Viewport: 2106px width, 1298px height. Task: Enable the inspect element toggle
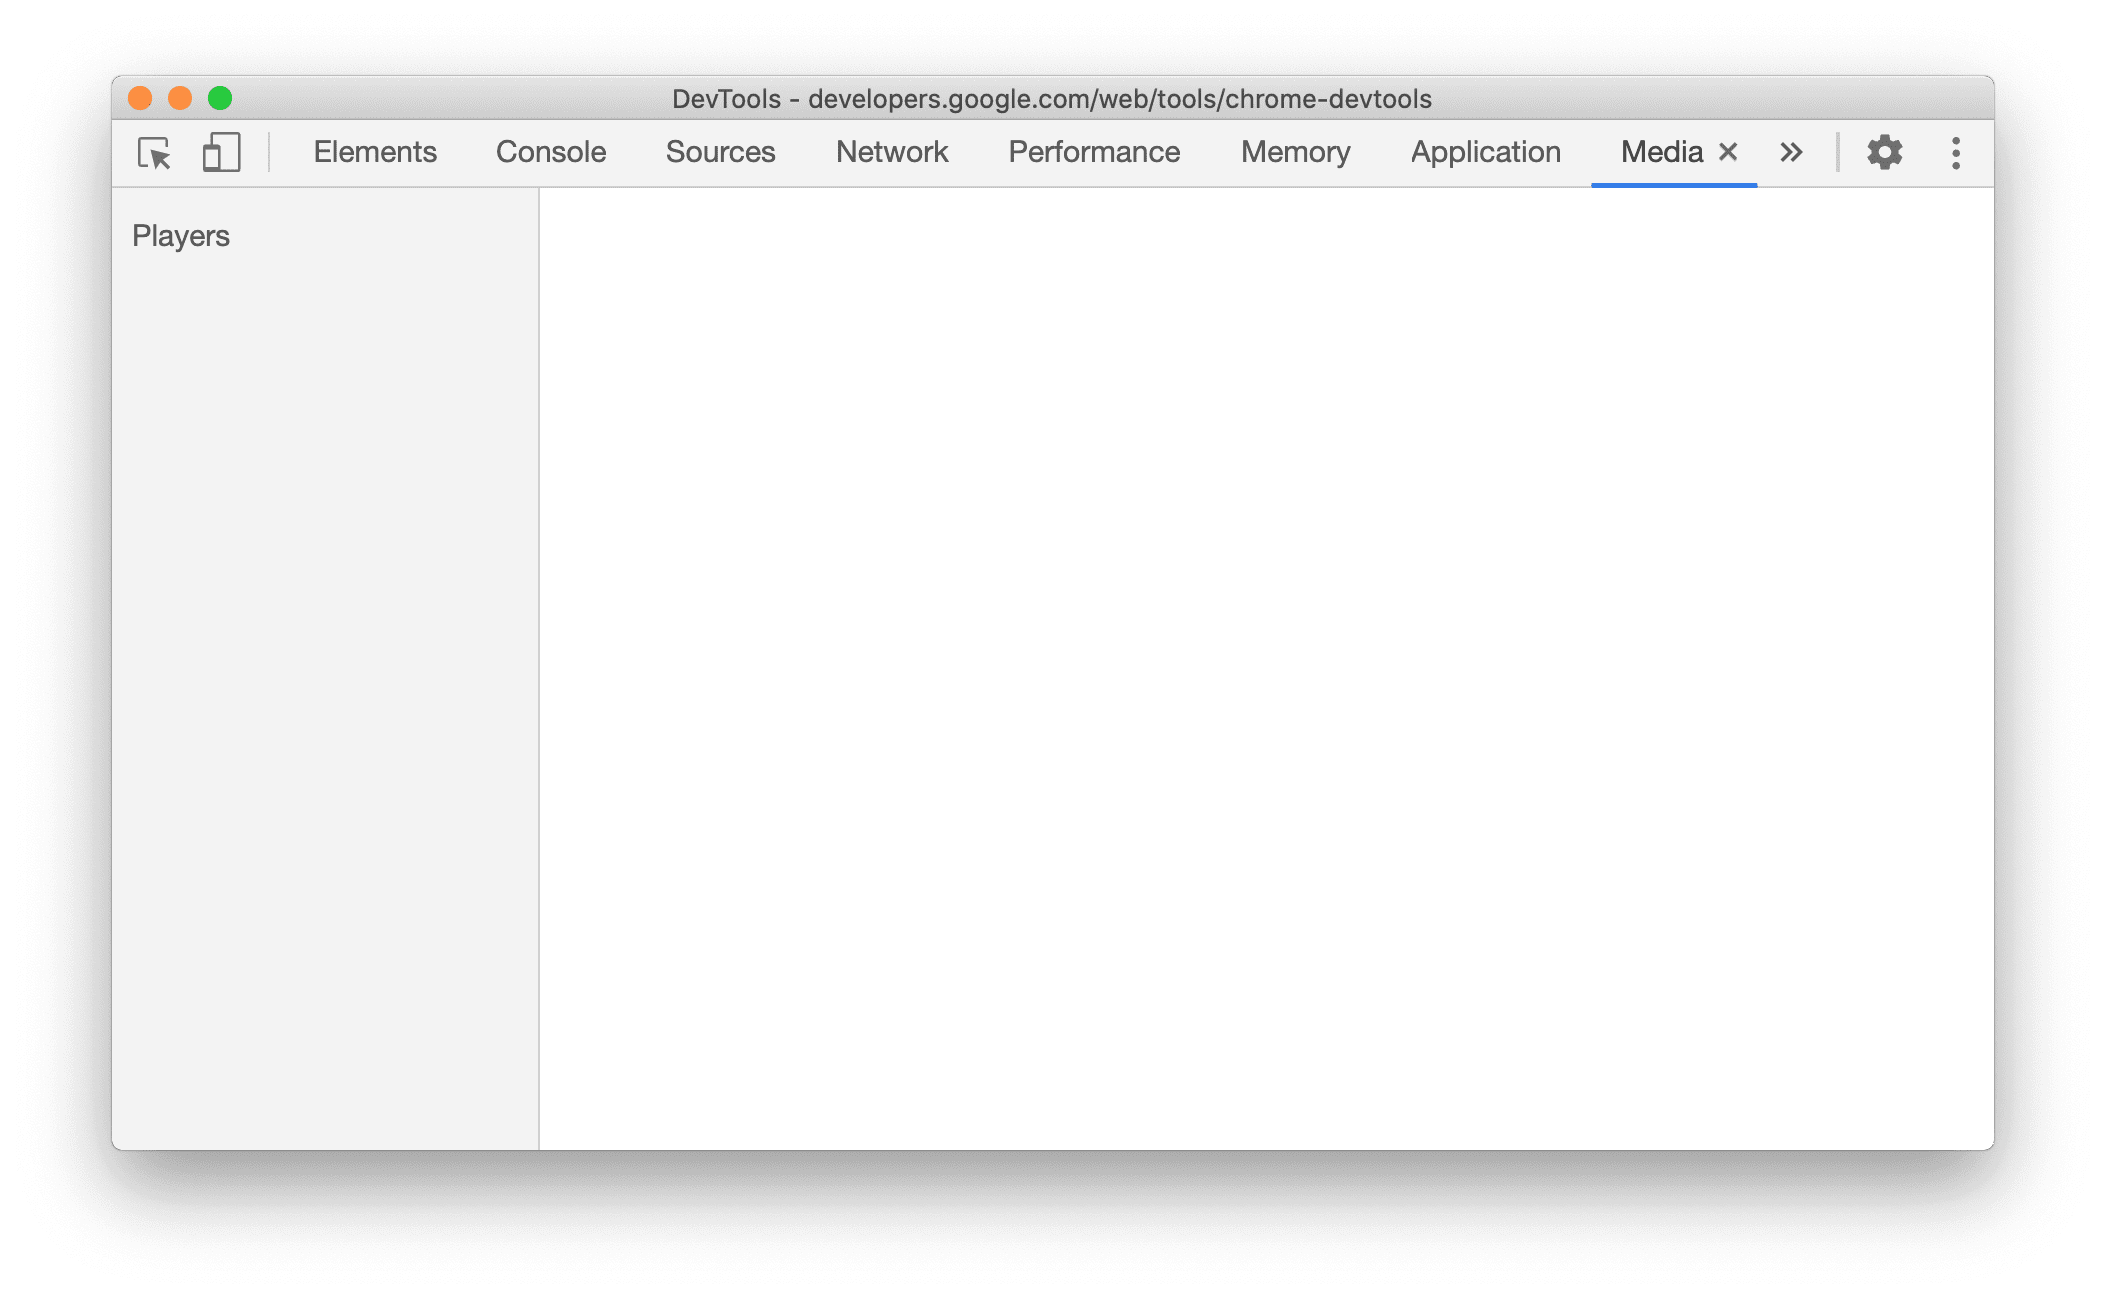coord(155,150)
